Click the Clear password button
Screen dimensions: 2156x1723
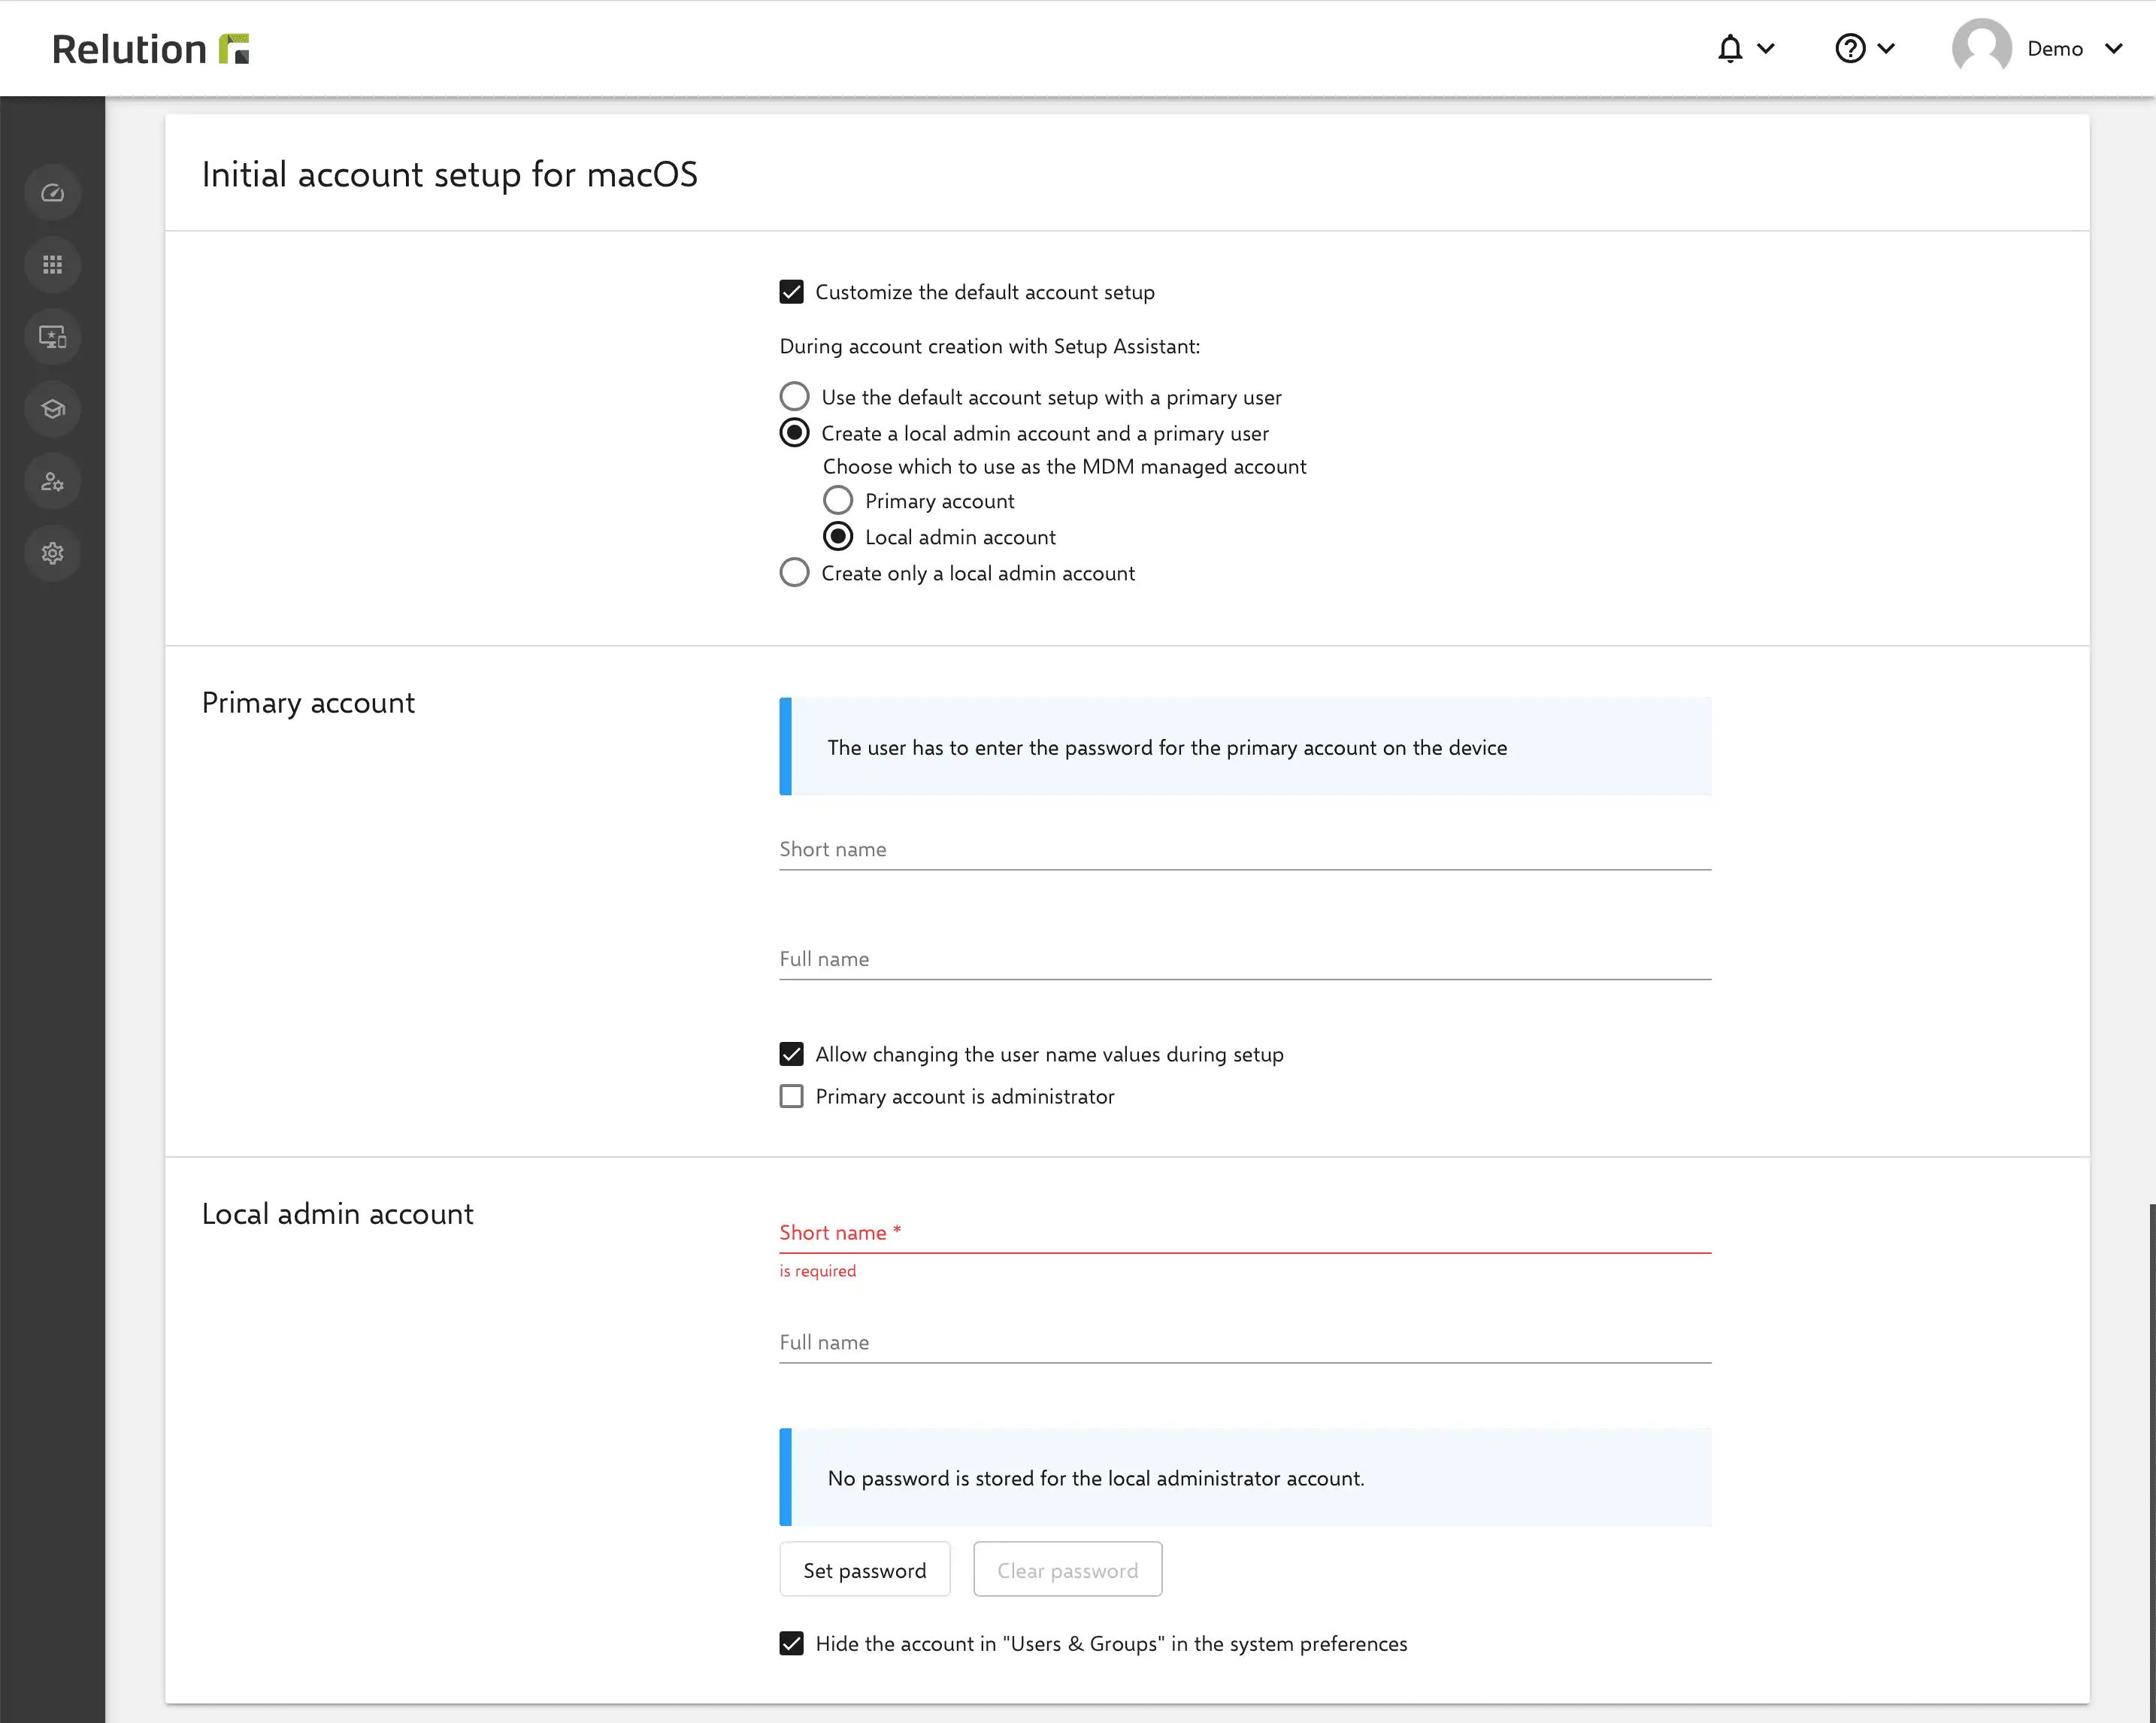(x=1067, y=1569)
